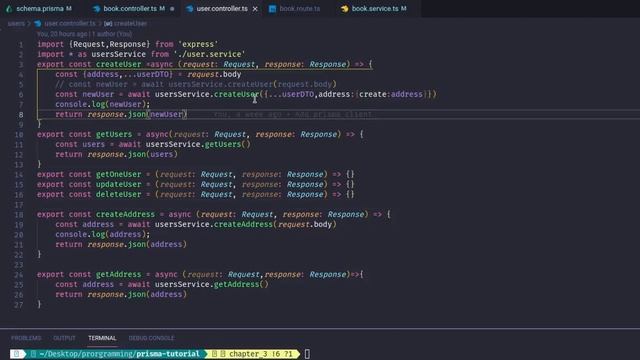The height and width of the screenshot is (360, 640).
Task: Click the TypeScript icon on user.controller.ts tab
Action: click(x=190, y=9)
